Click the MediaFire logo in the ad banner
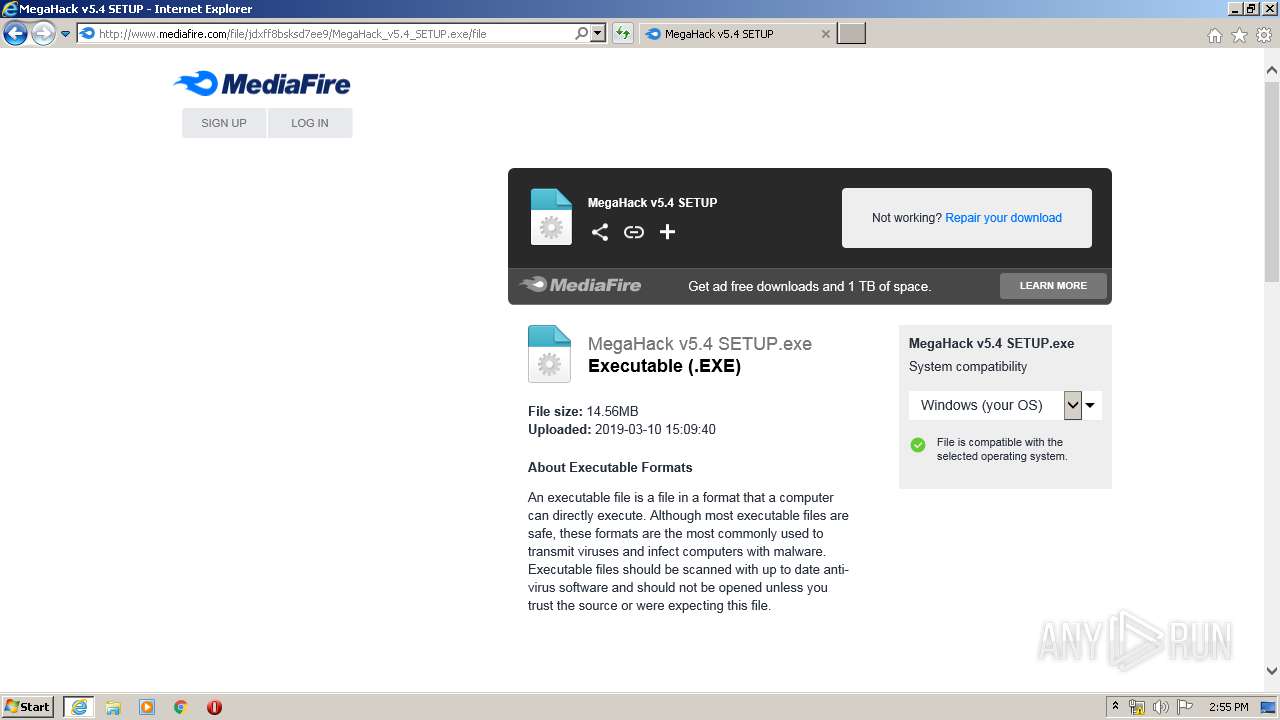Screen dimensions: 1280x720 click(x=580, y=285)
